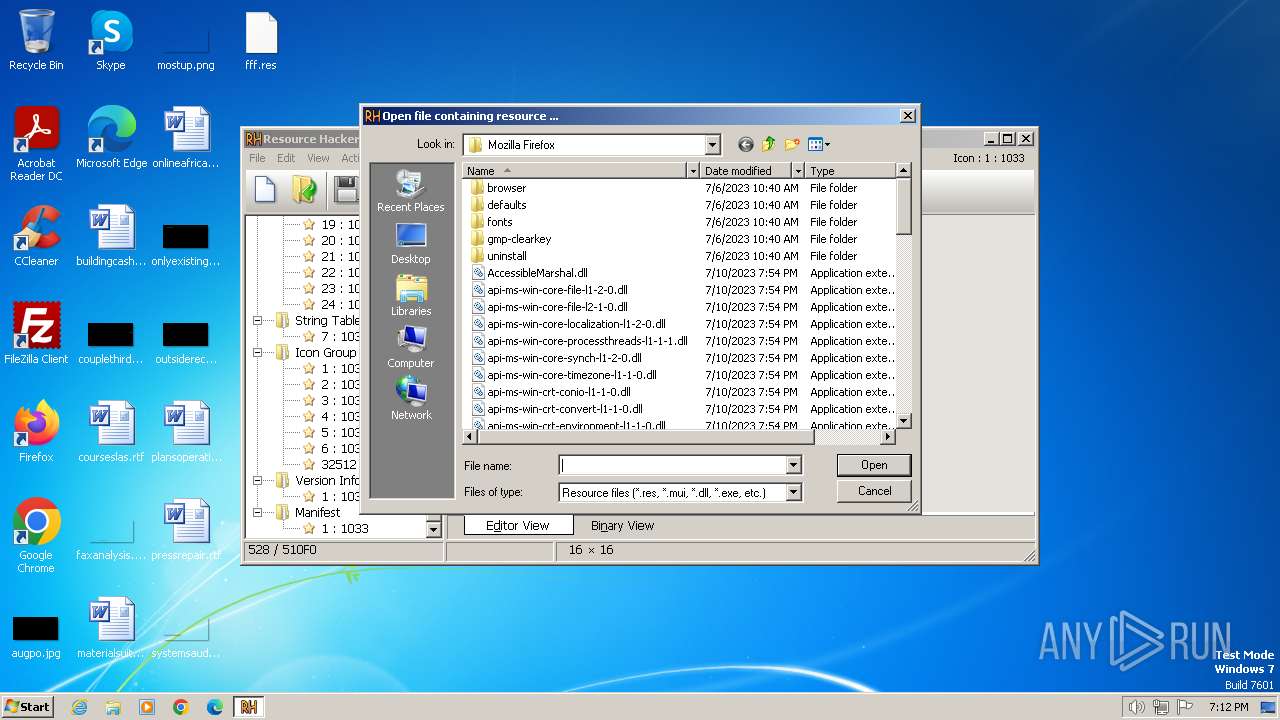This screenshot has width=1280, height=720.
Task: Collapse the Version Info tree node
Action: (257, 481)
